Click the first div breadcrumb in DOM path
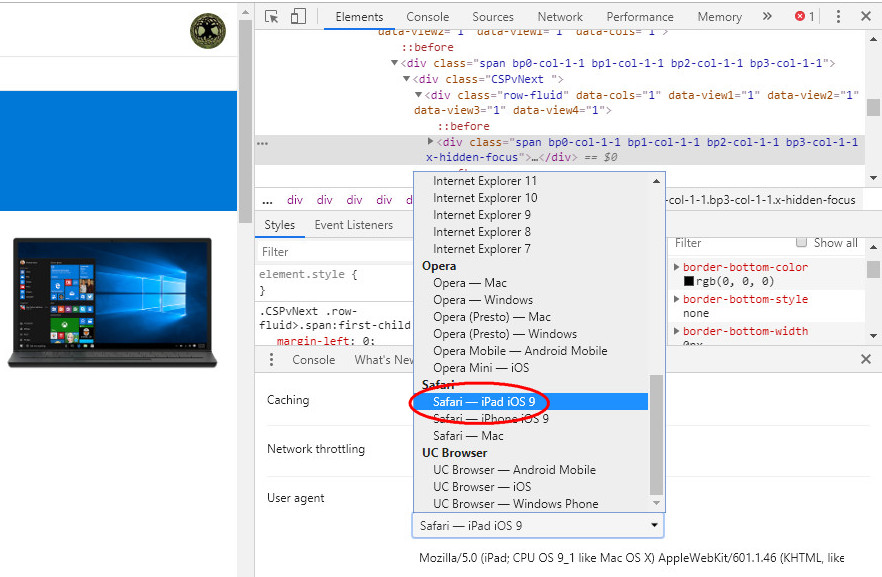This screenshot has height=577, width=882. coord(295,200)
